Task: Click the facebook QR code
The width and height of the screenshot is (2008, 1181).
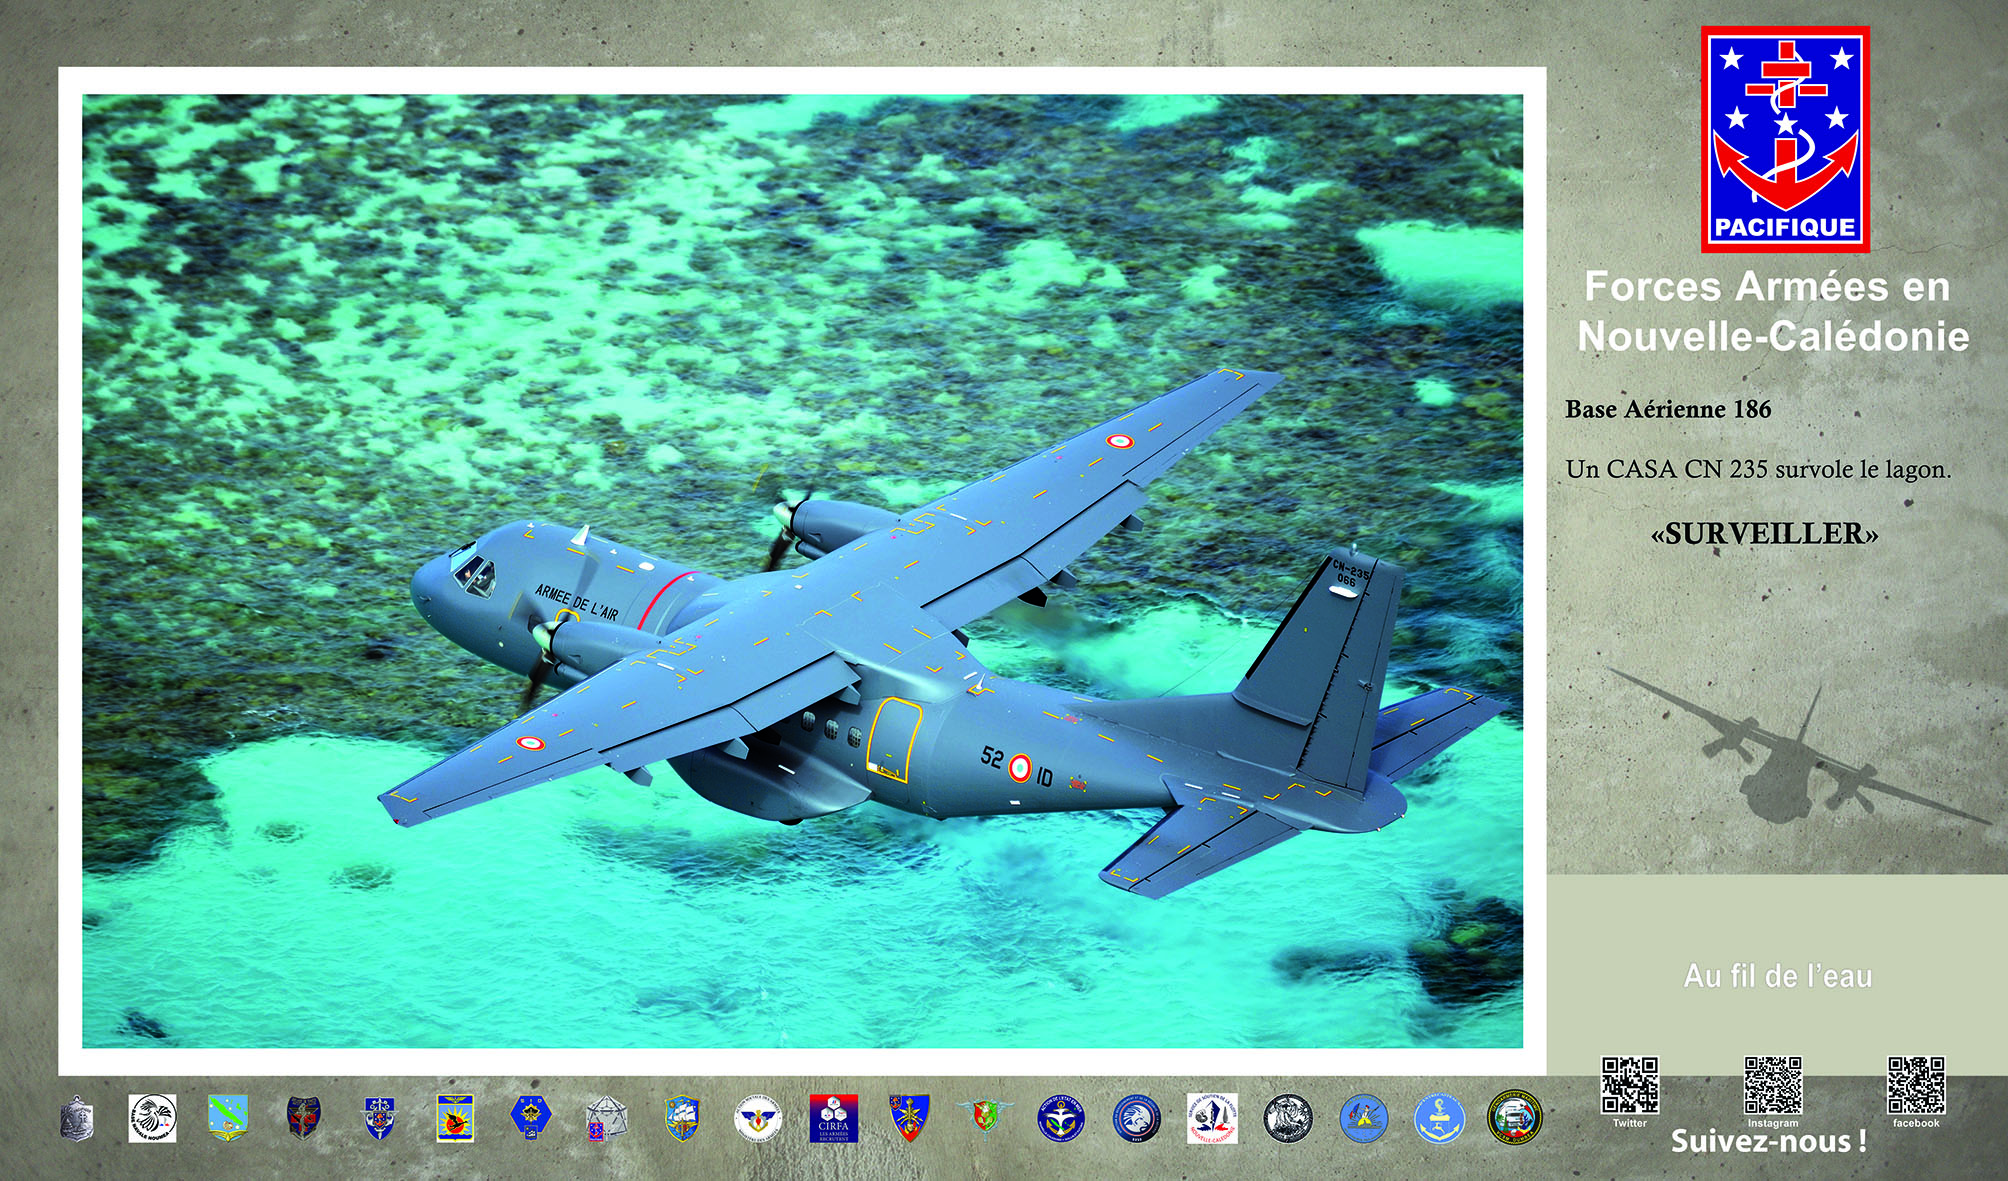Action: click(1916, 1086)
